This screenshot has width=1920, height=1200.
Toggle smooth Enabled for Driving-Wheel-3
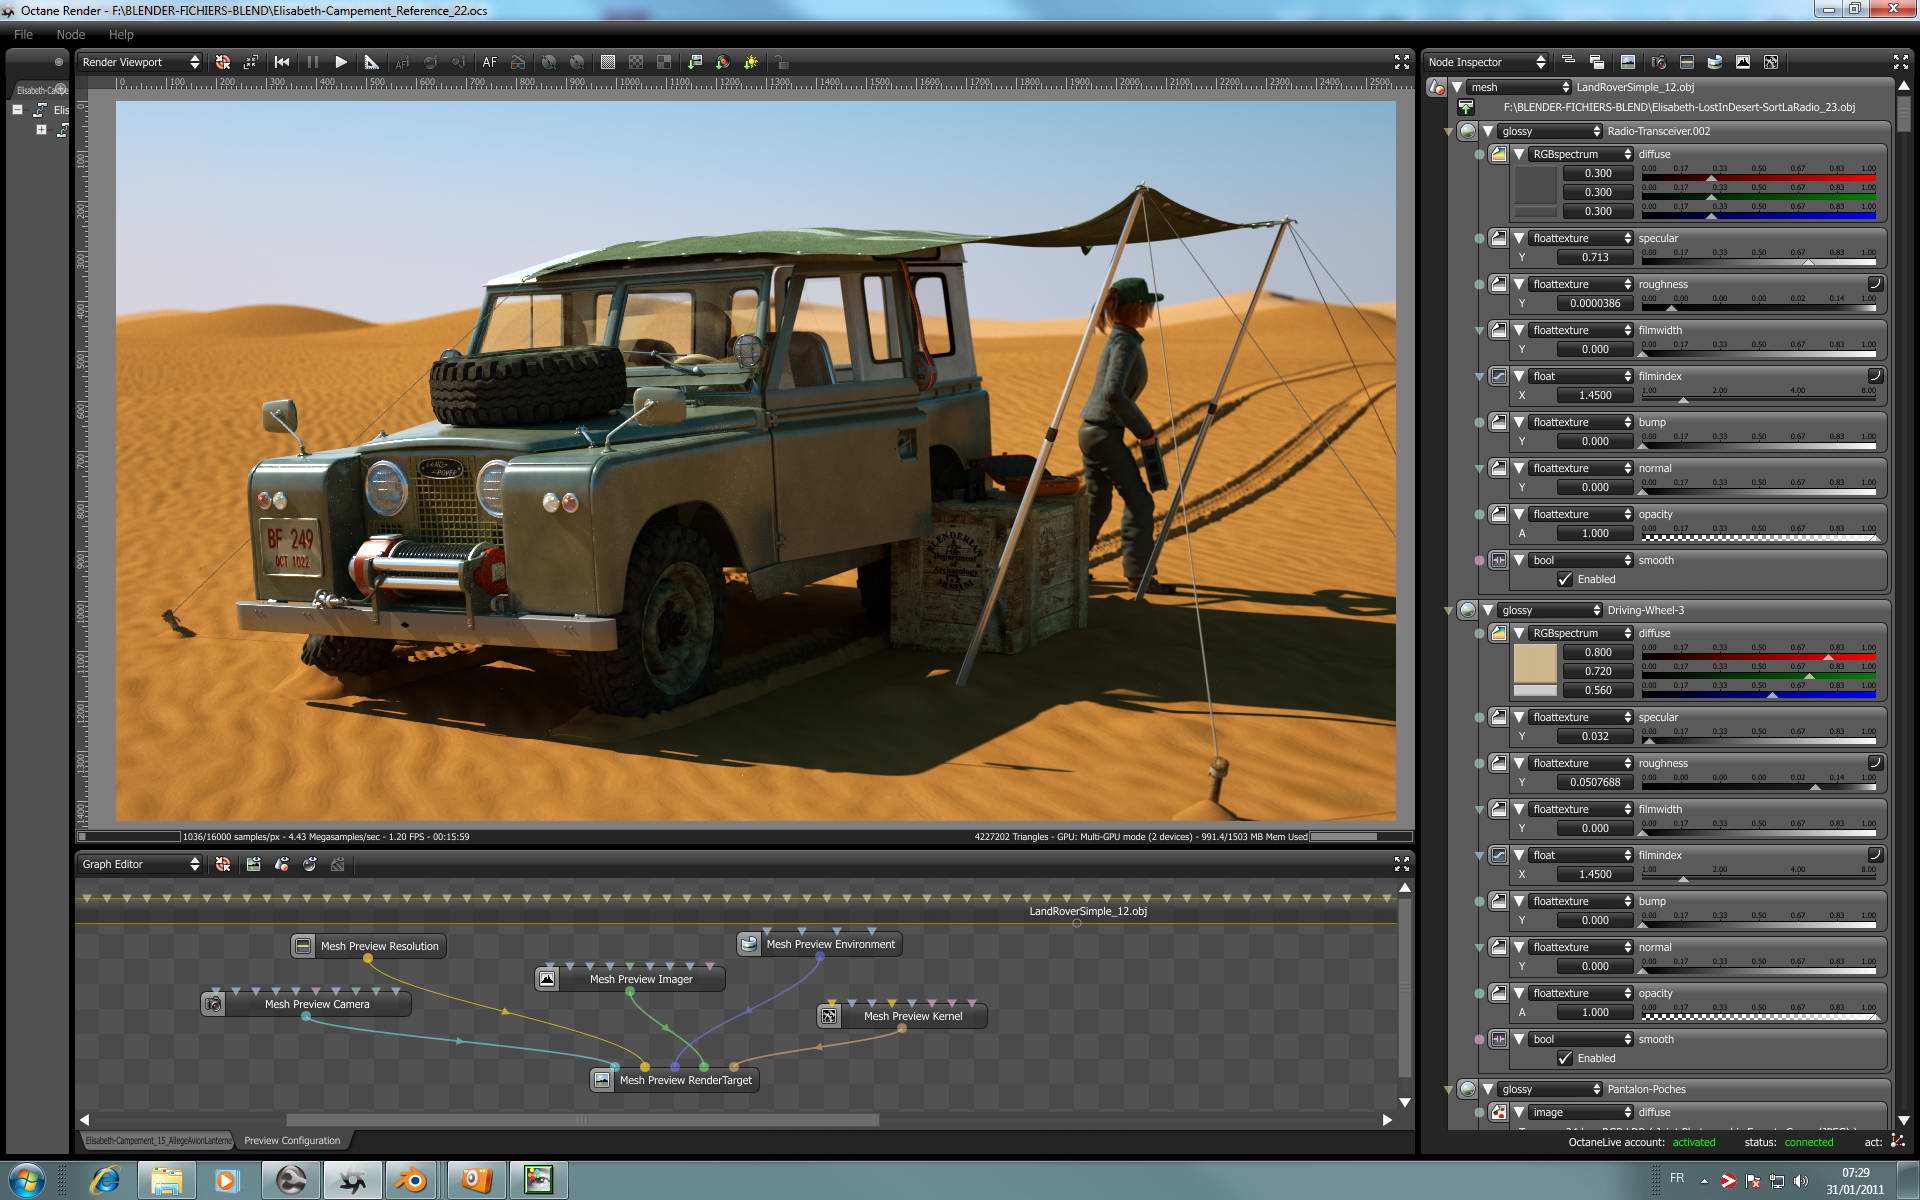point(1565,1058)
